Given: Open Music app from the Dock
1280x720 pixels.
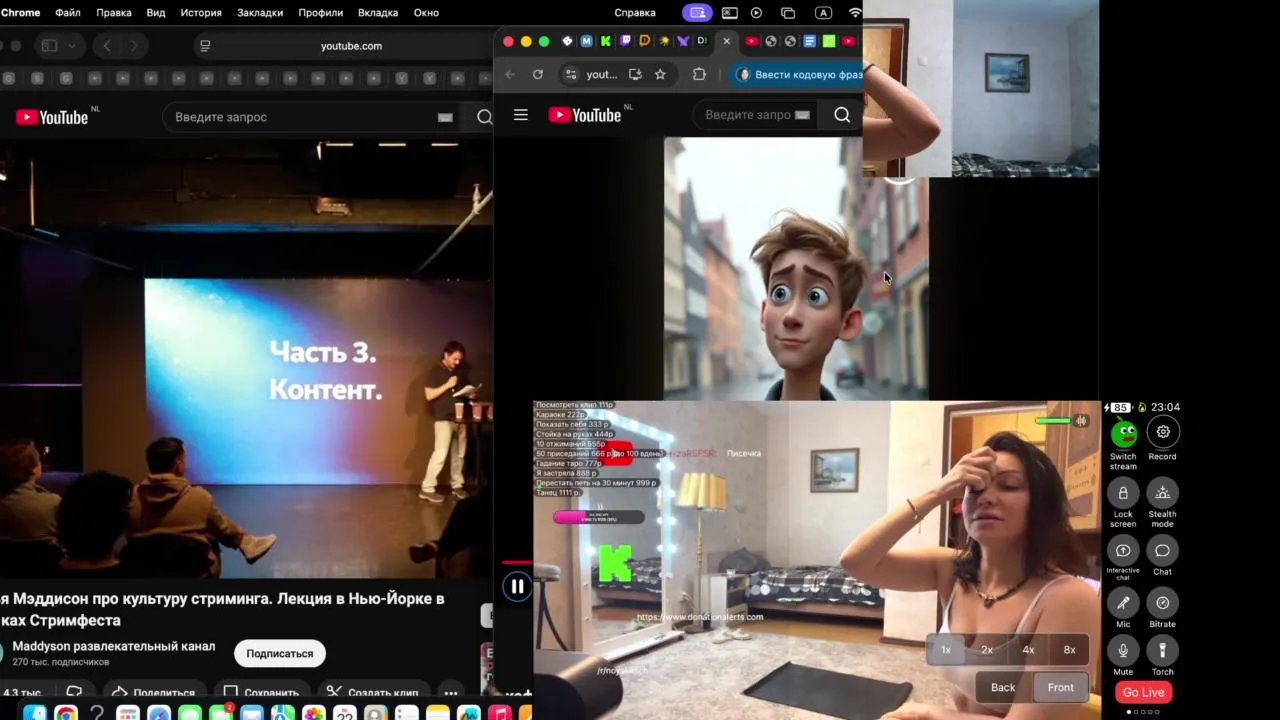Looking at the screenshot, I should click(x=499, y=713).
